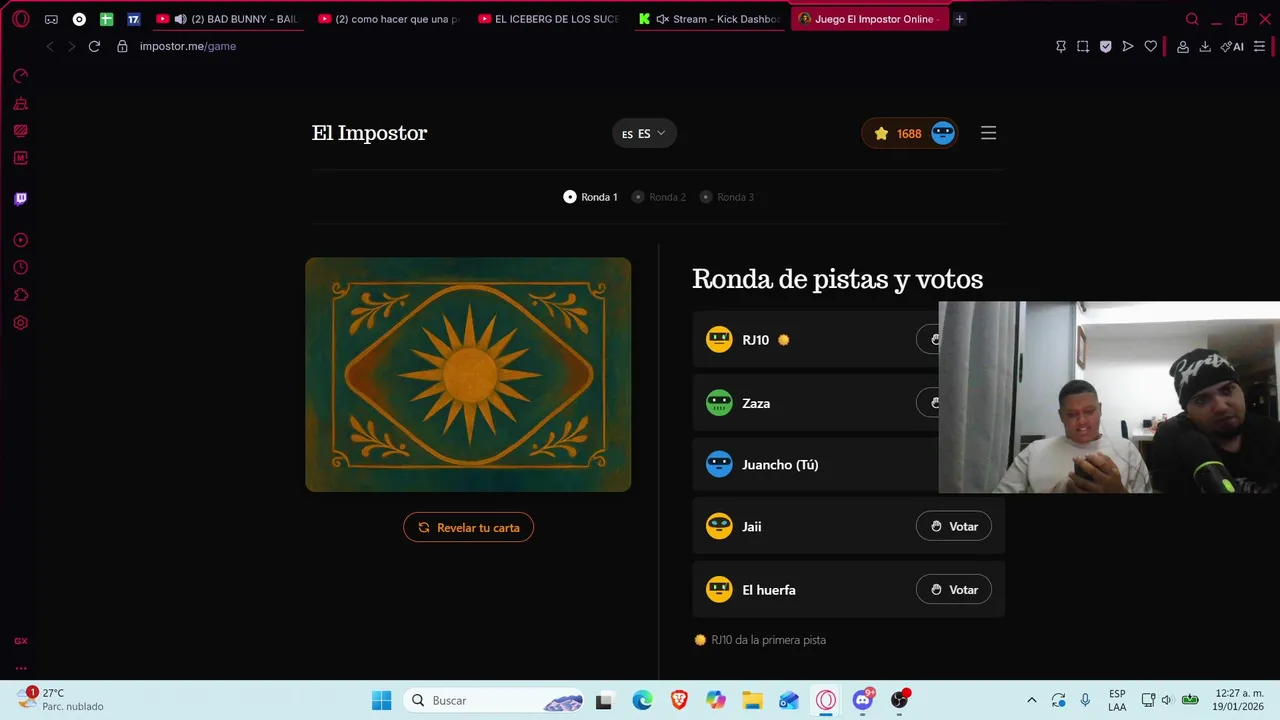Open the easy setup sliders icon
The image size is (1280, 720).
click(x=1259, y=46)
